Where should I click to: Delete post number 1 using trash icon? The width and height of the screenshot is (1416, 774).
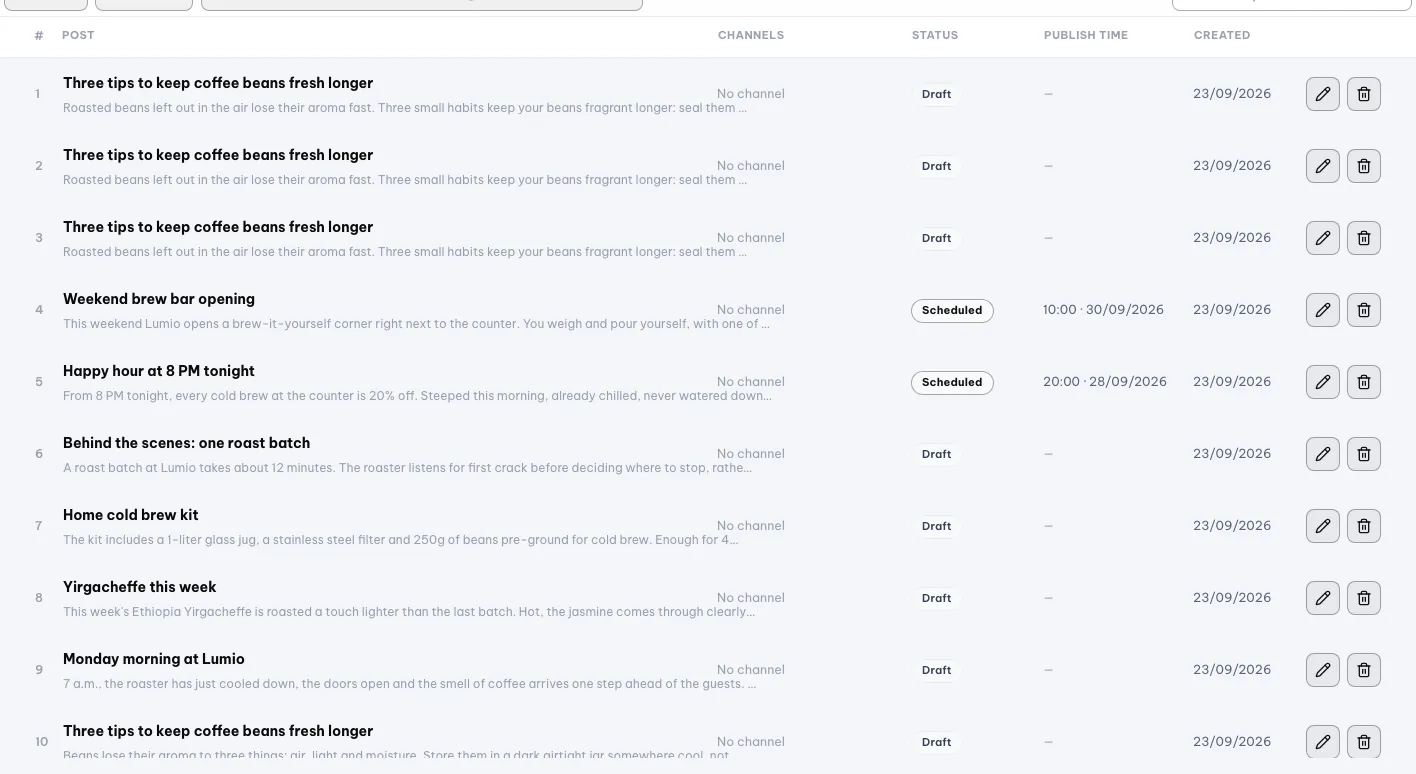pos(1364,94)
